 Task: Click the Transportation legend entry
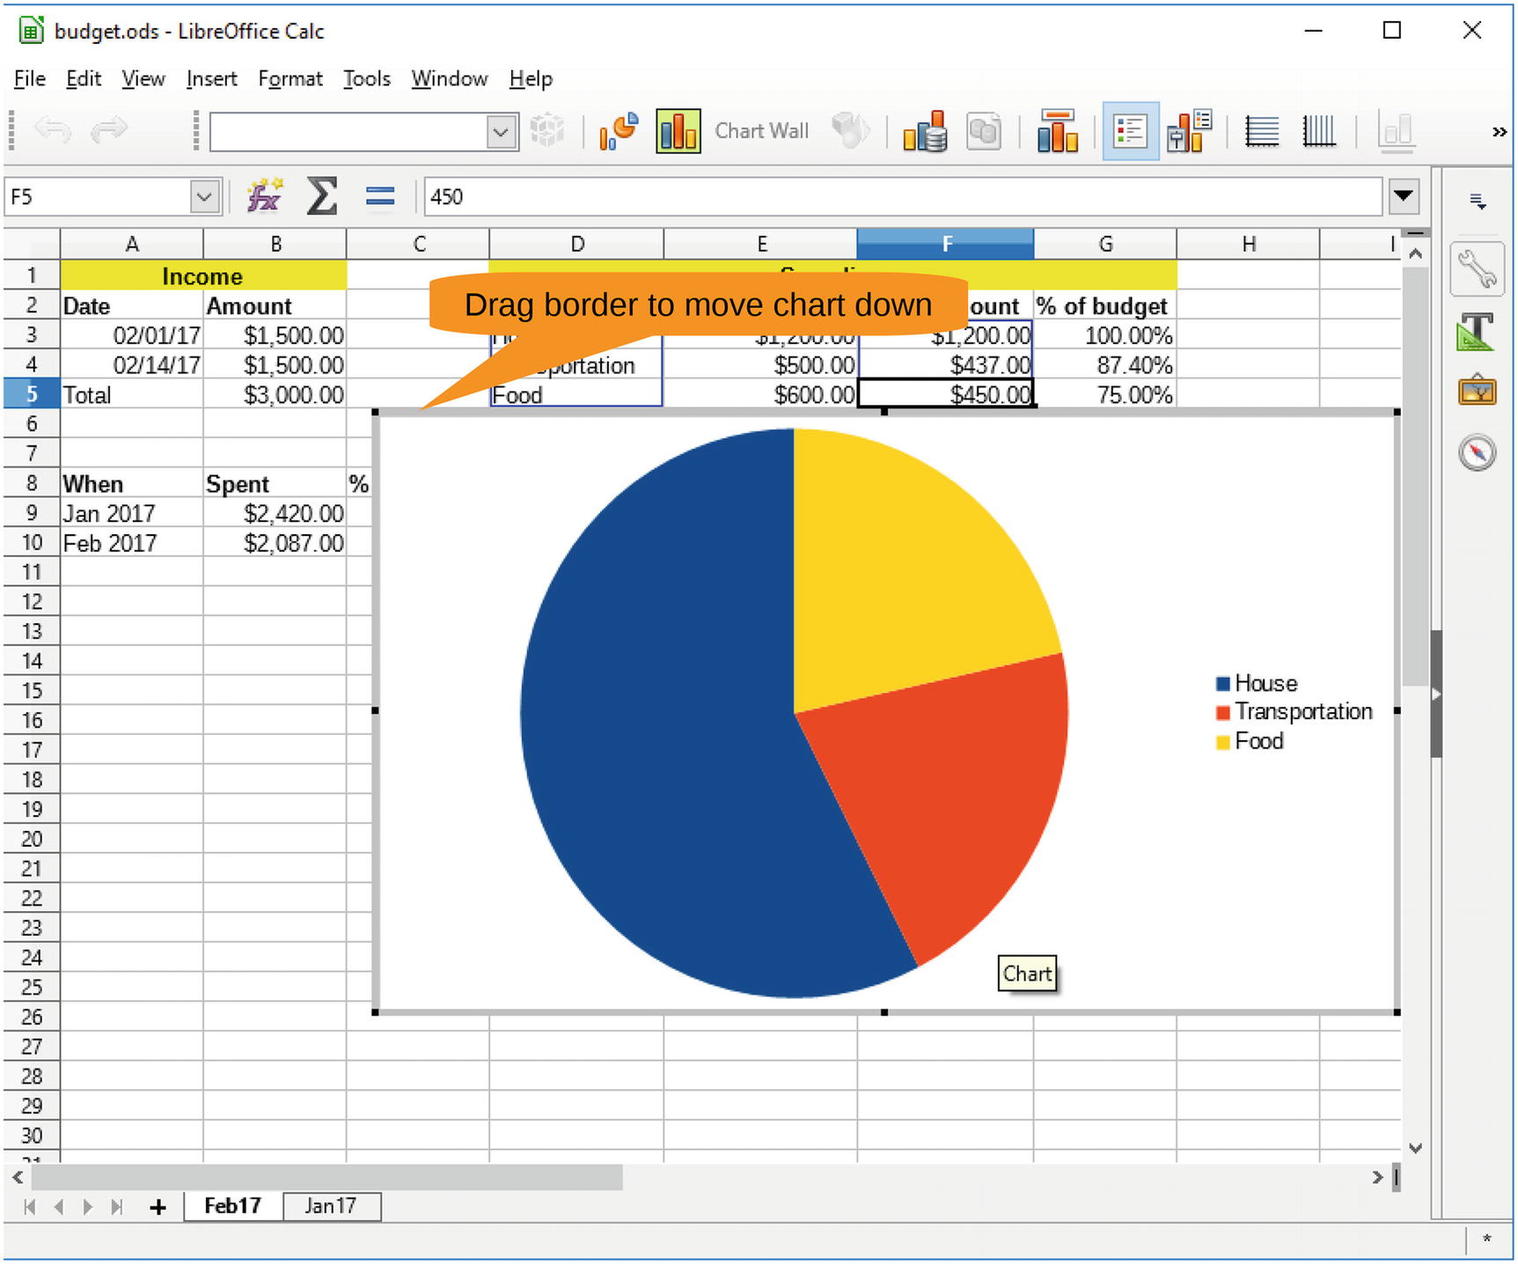pos(1294,711)
